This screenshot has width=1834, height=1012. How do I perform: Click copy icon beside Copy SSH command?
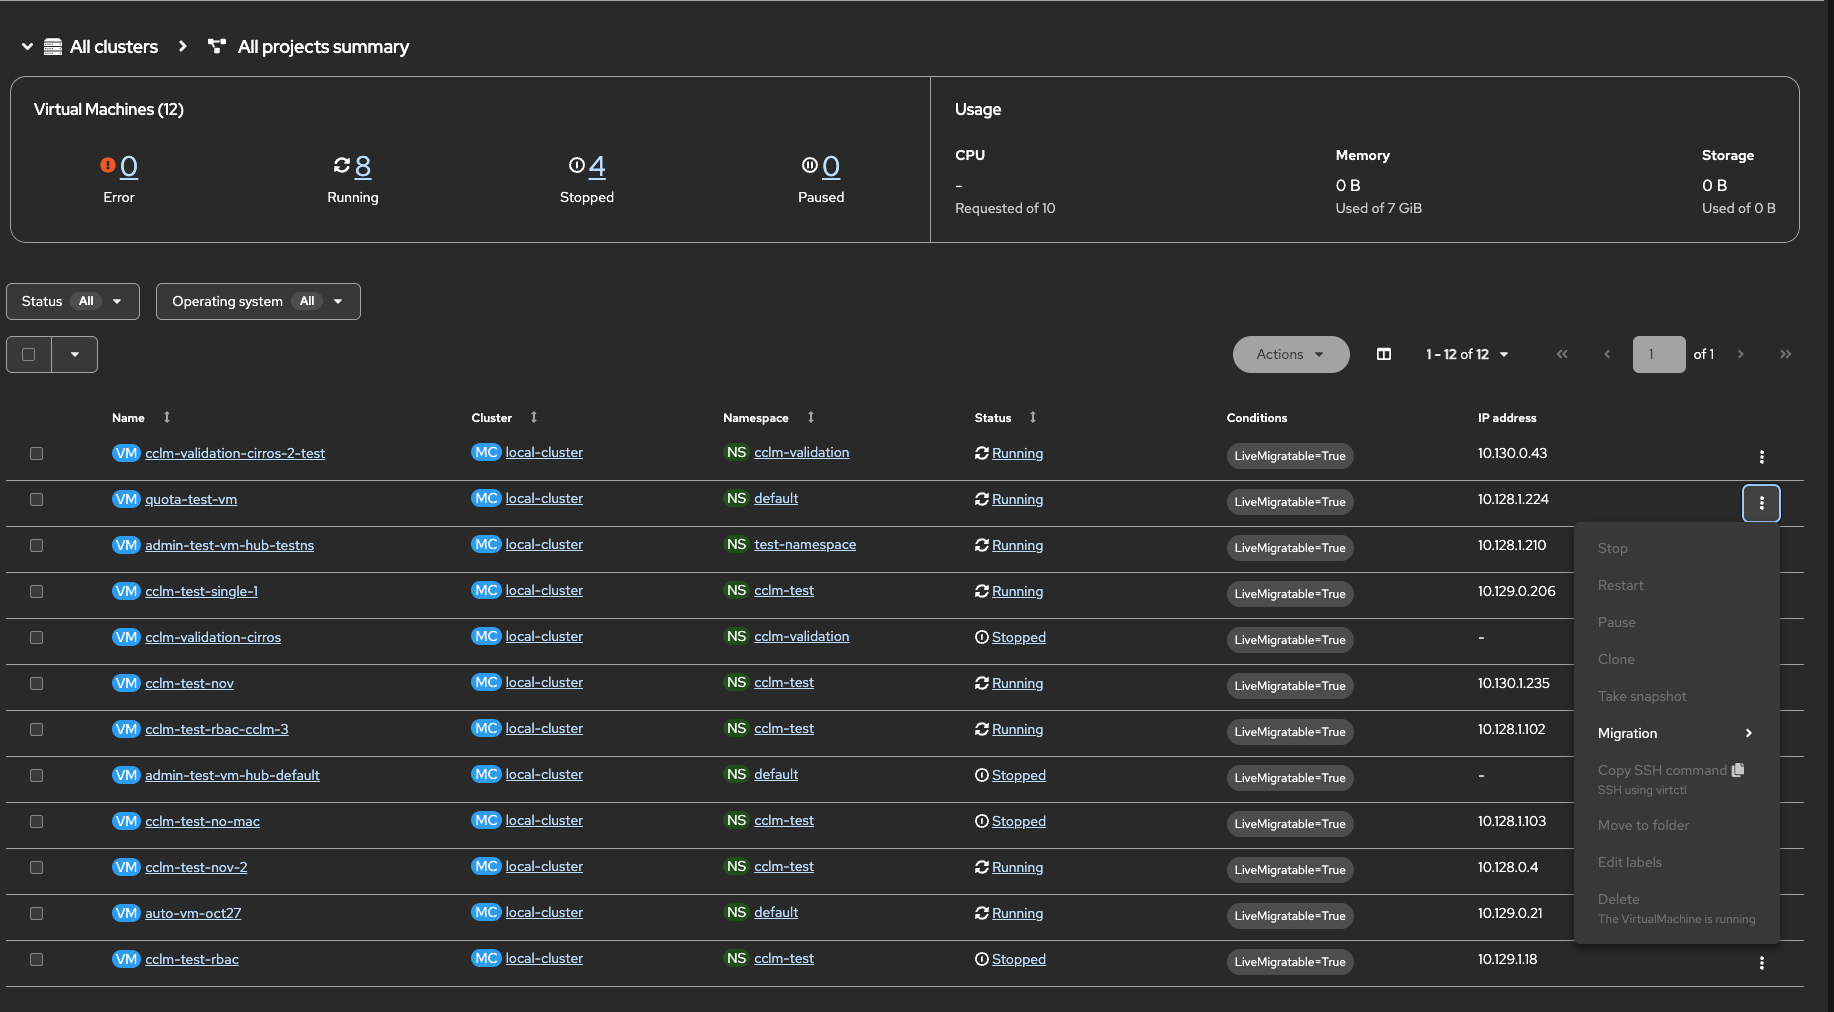pos(1738,770)
